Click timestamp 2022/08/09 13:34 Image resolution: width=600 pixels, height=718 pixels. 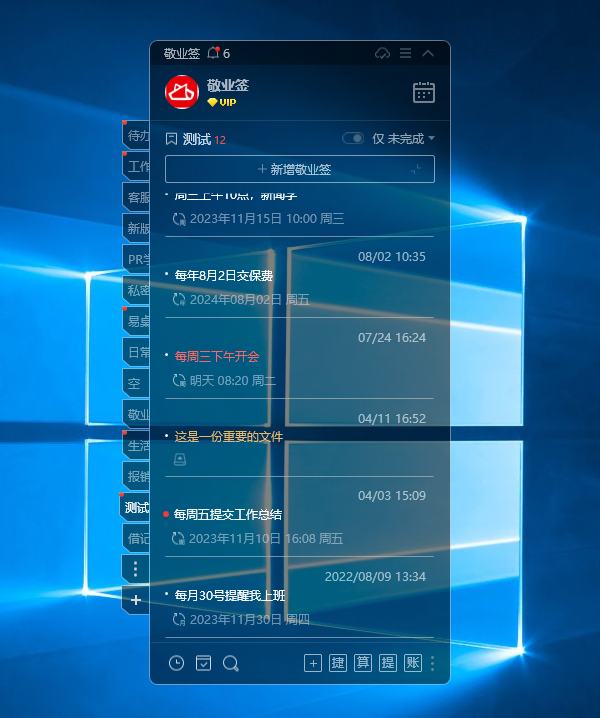click(x=375, y=577)
